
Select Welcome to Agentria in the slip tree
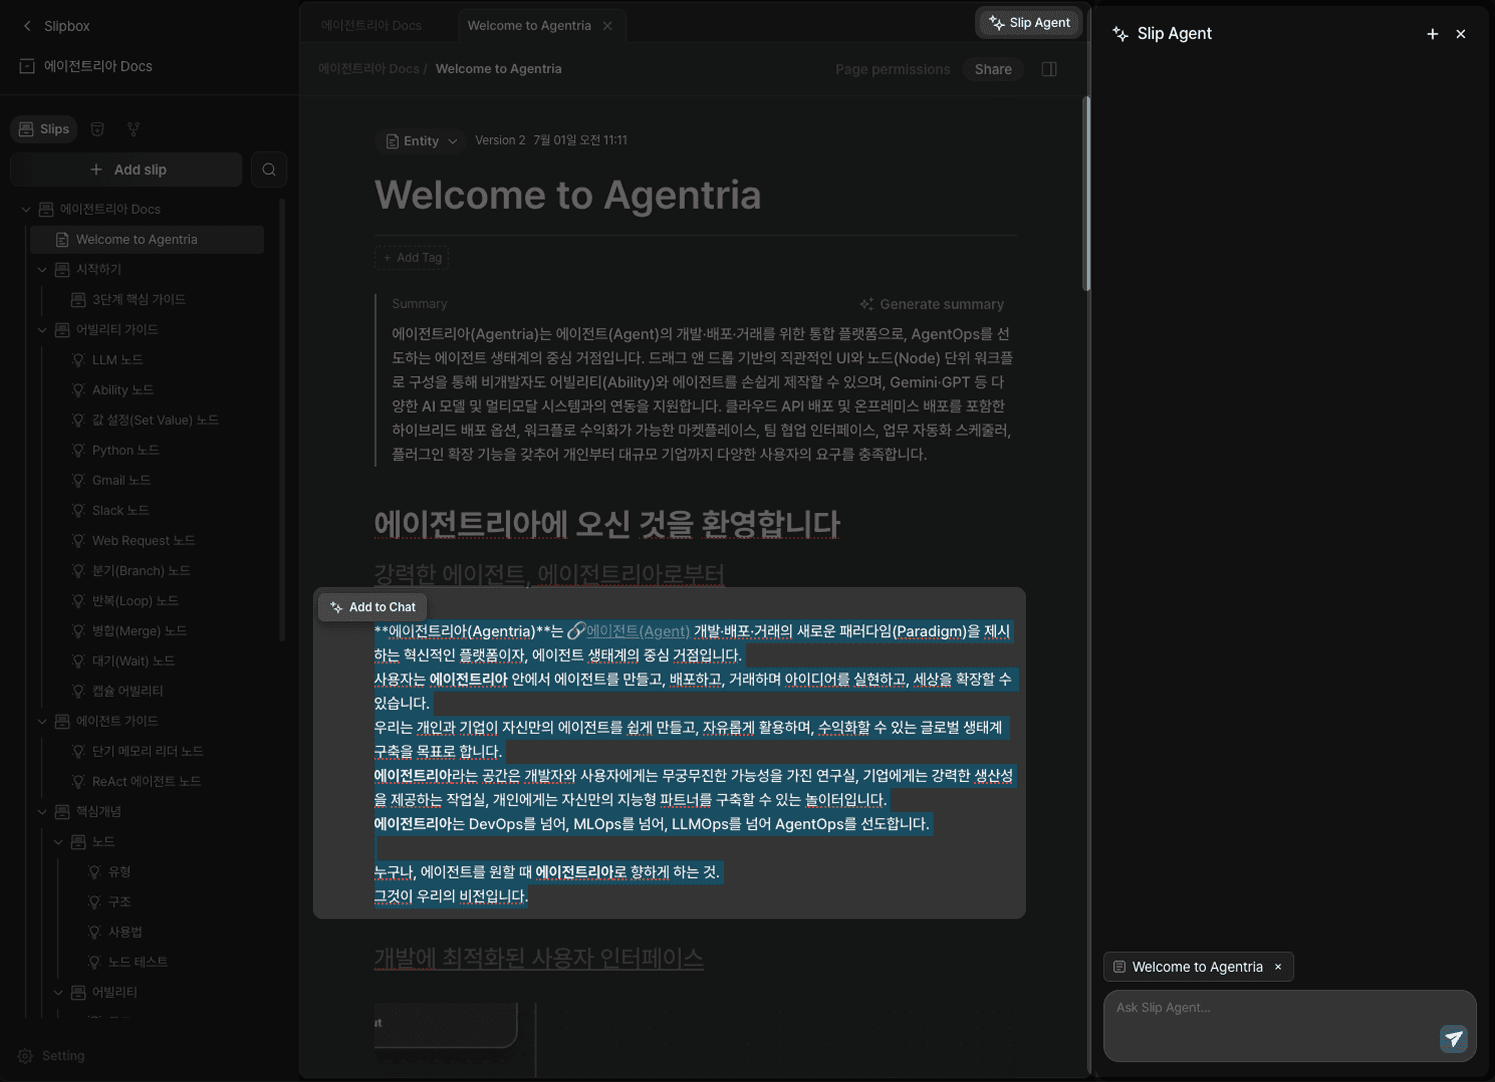147,240
